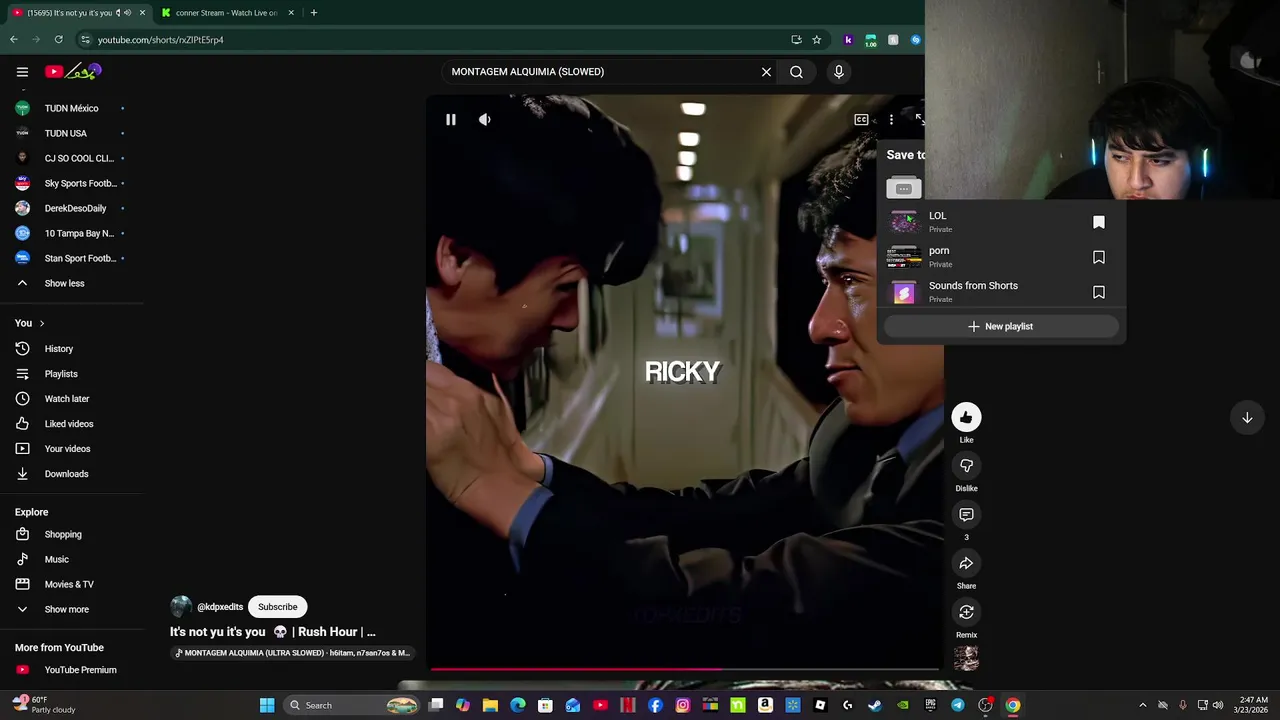Open the purple K extension
1280x720 pixels.
point(848,40)
